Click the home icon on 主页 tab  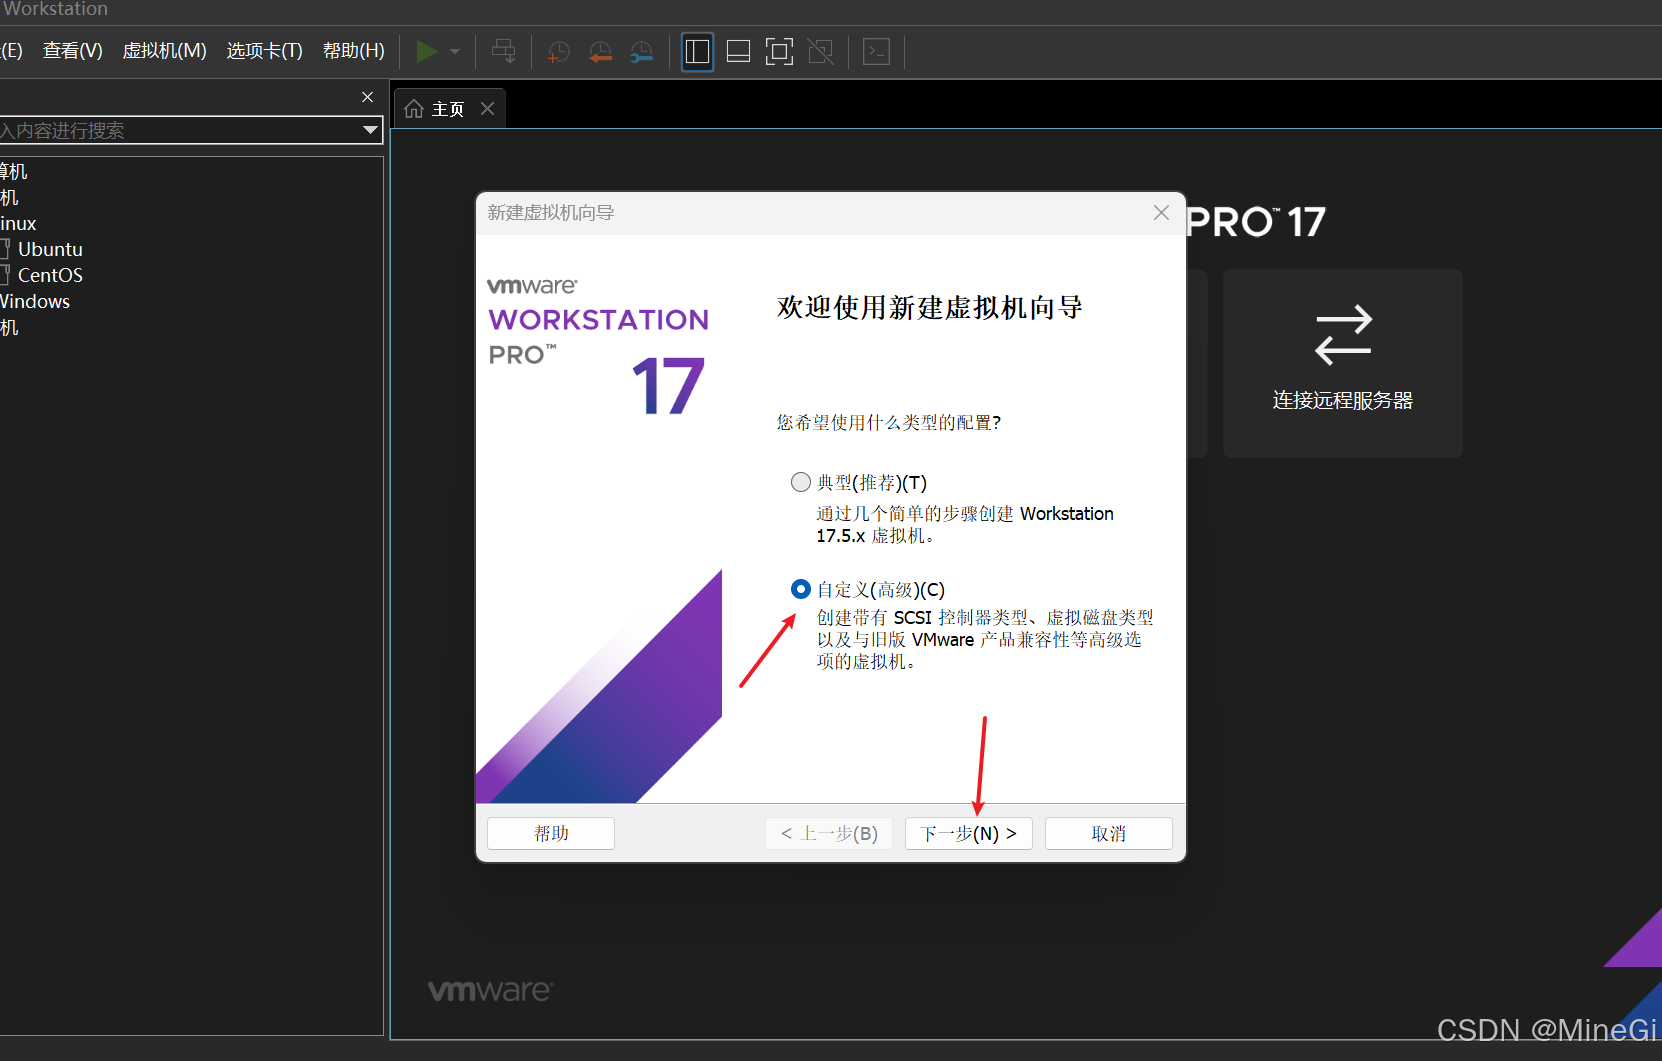tap(414, 108)
